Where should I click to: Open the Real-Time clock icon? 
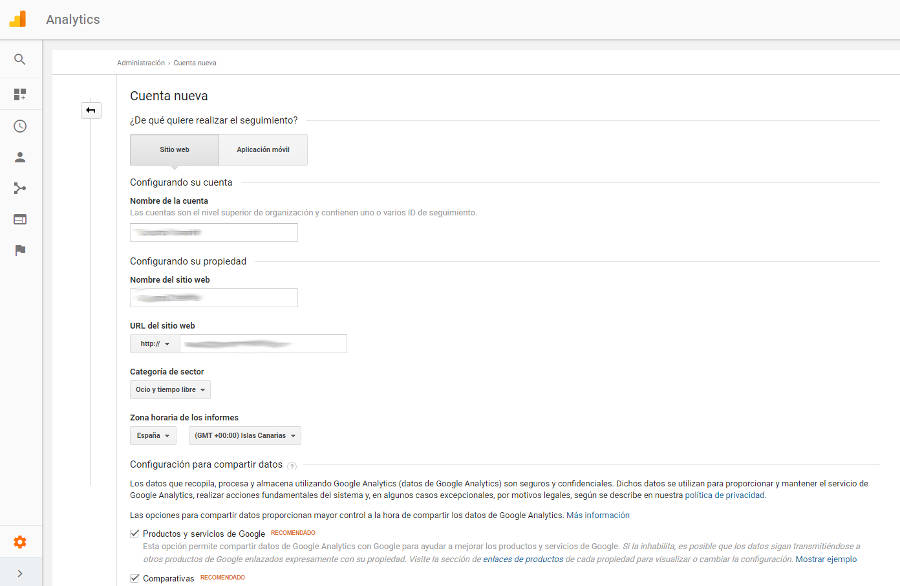click(x=20, y=126)
